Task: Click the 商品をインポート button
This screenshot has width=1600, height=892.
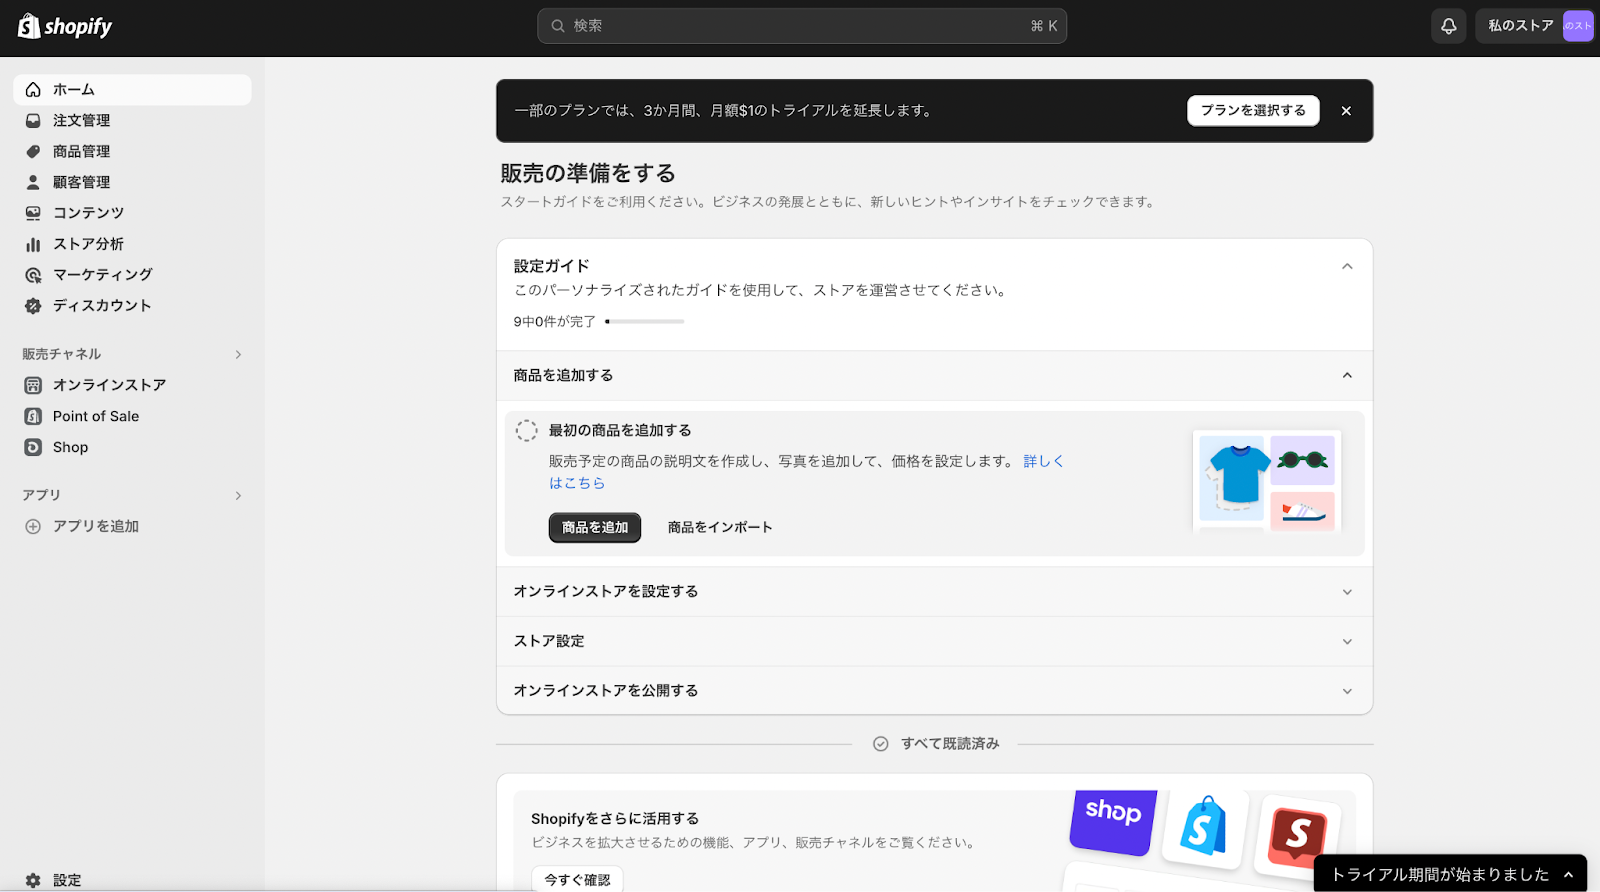Action: pos(720,528)
